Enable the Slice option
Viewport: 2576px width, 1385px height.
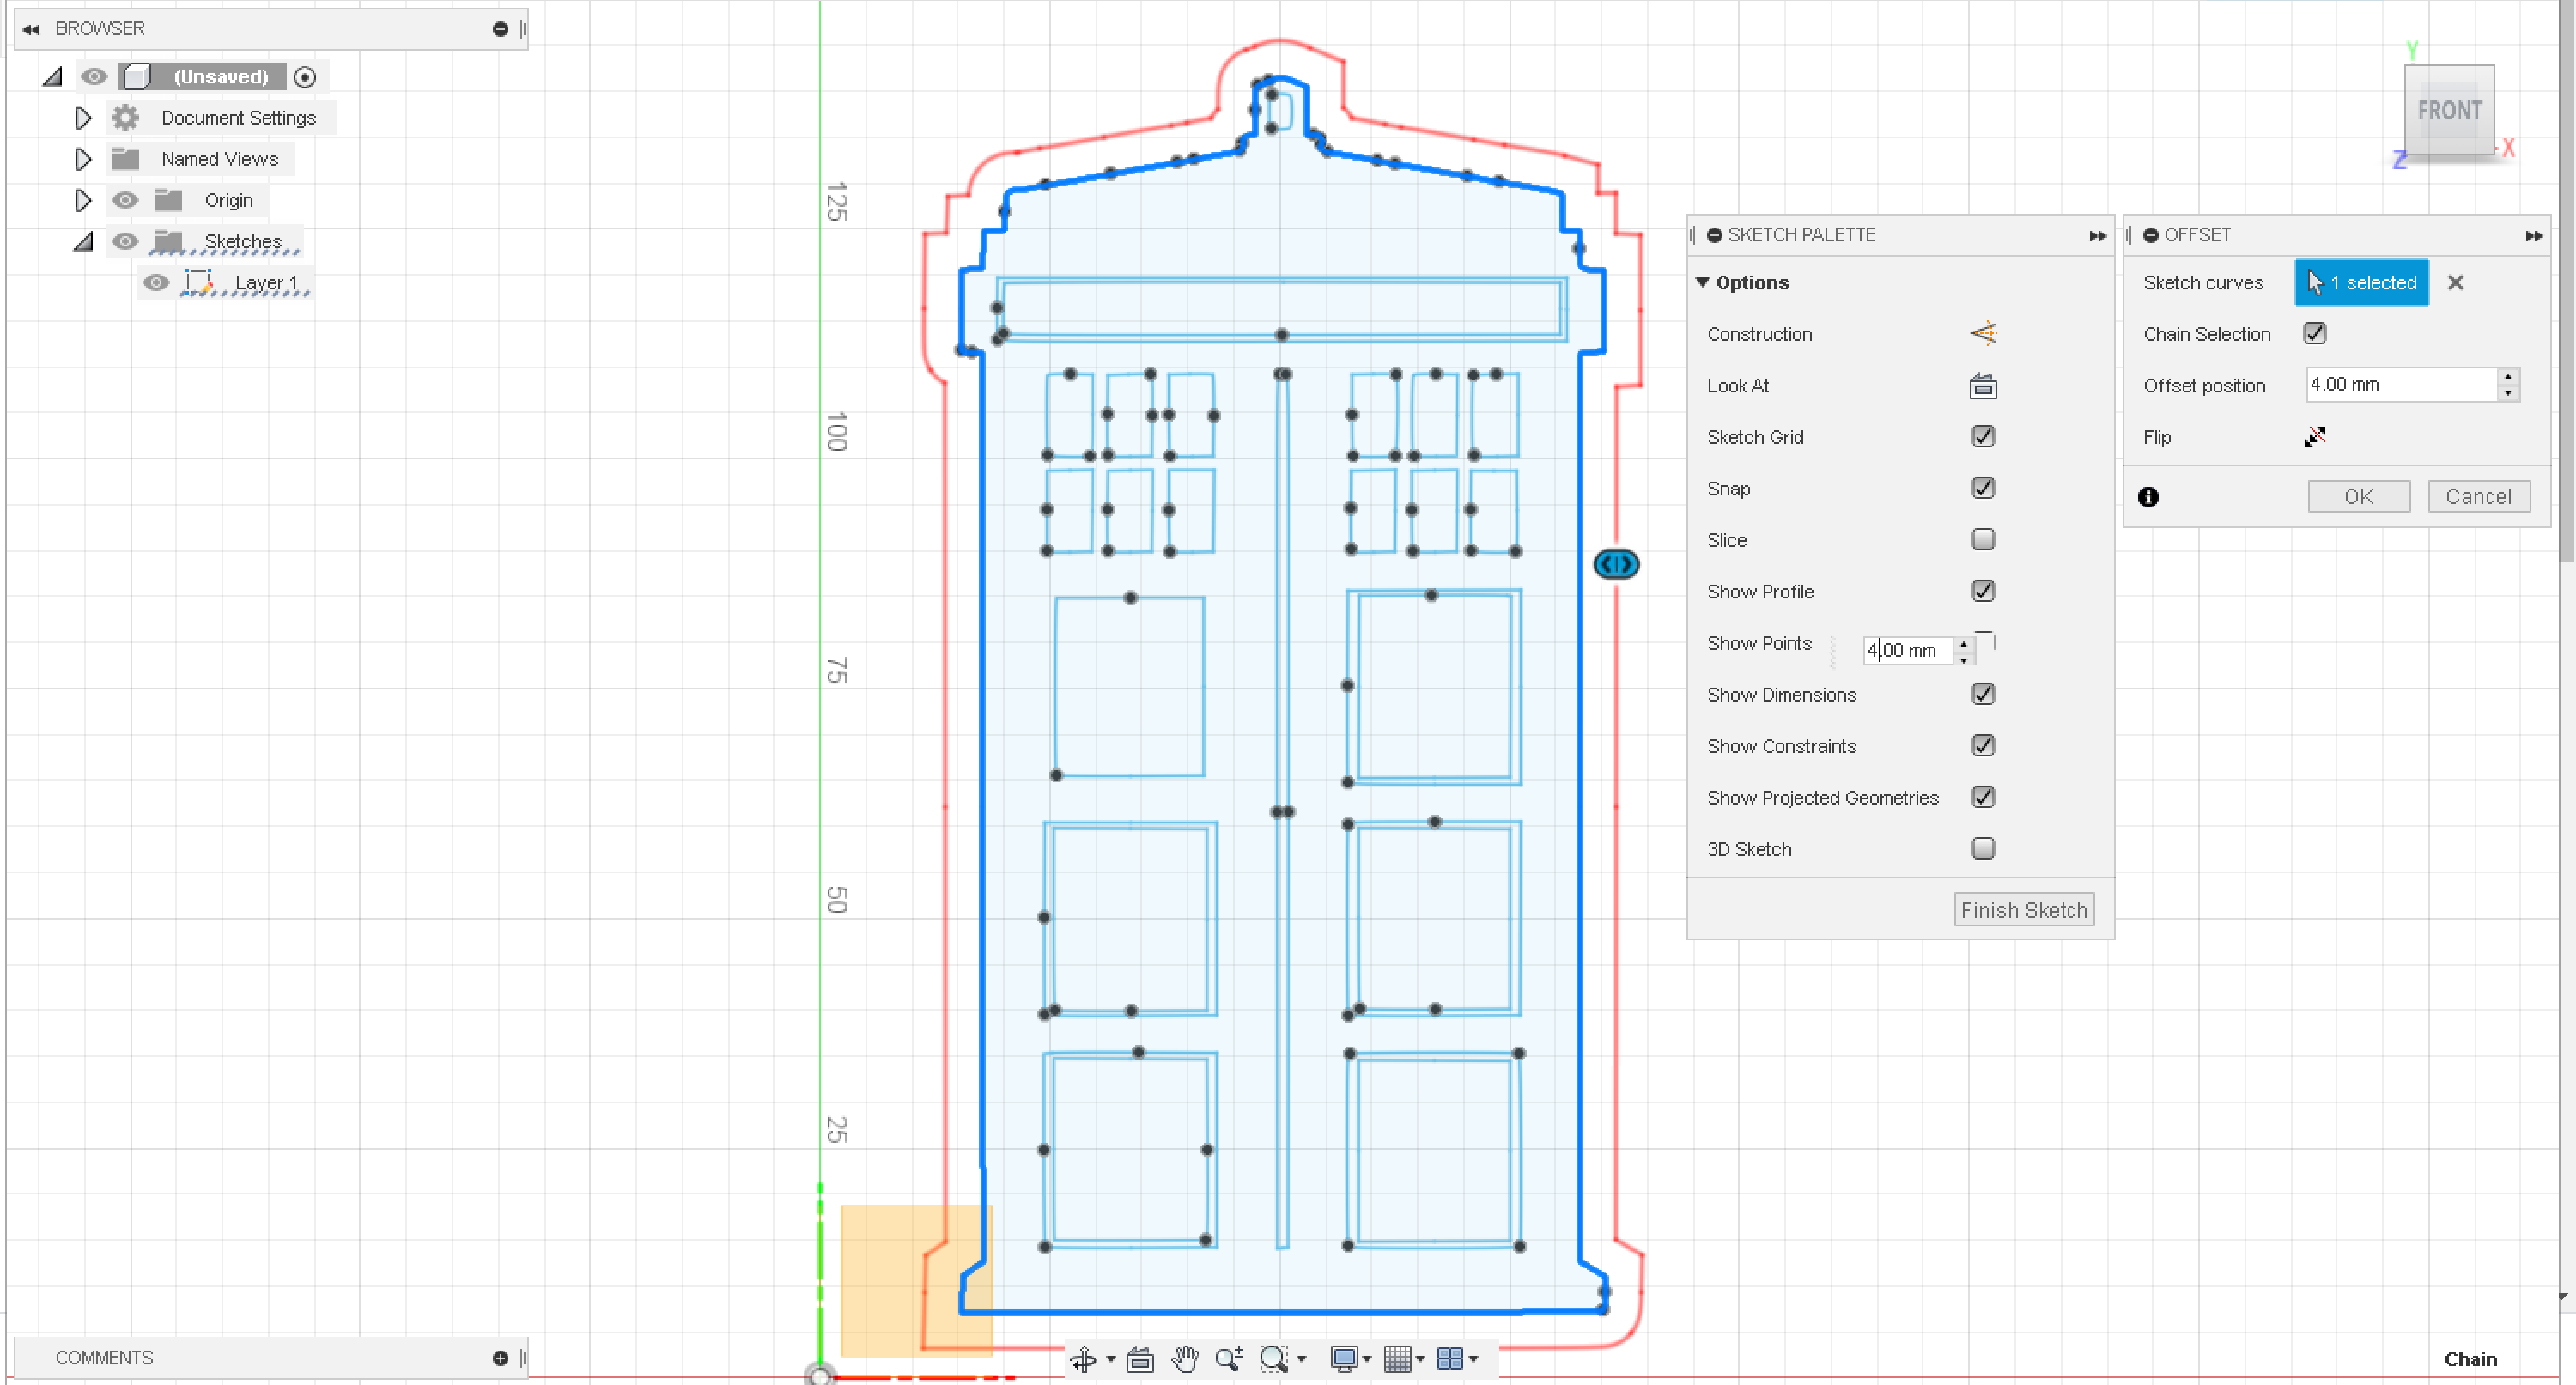[1983, 539]
